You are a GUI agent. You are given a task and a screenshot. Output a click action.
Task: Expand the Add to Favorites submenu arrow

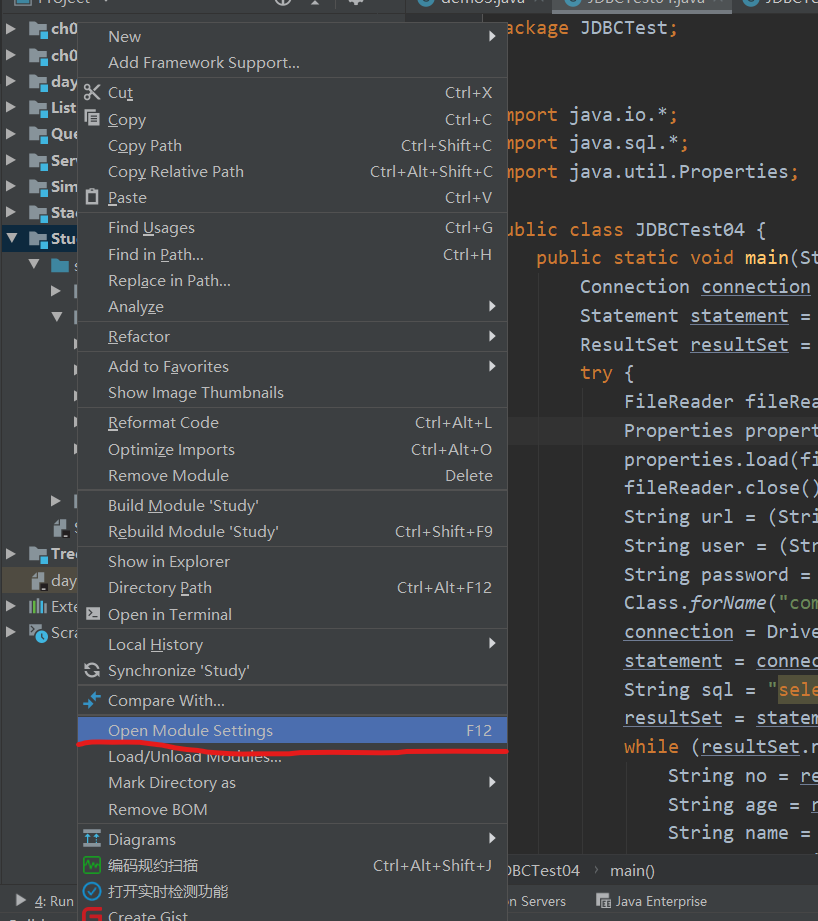coord(492,366)
